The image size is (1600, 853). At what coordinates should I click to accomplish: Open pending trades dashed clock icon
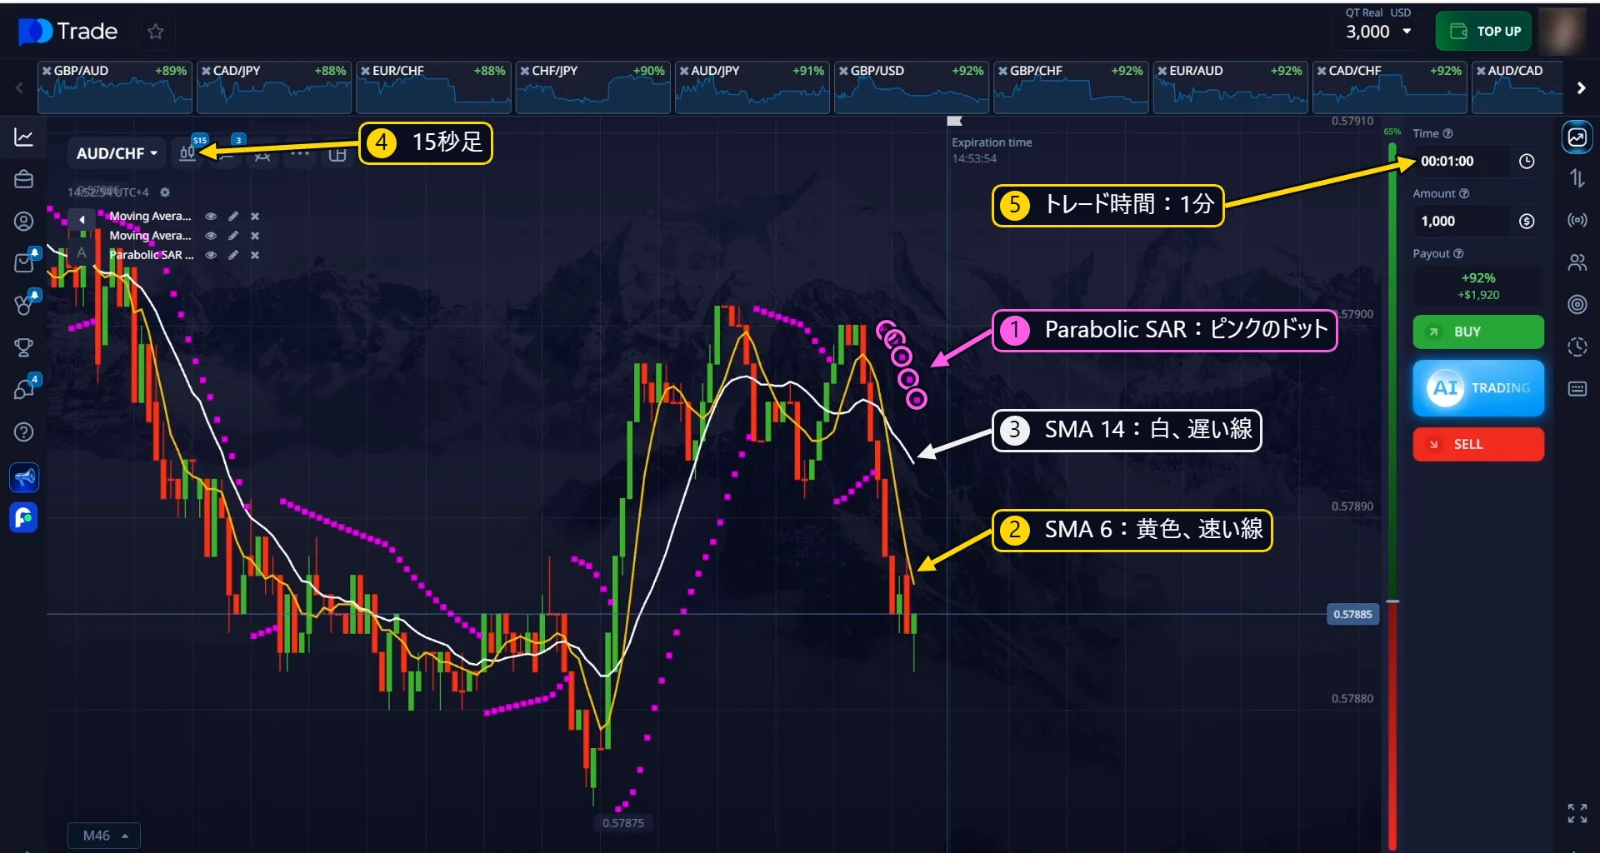point(1577,347)
